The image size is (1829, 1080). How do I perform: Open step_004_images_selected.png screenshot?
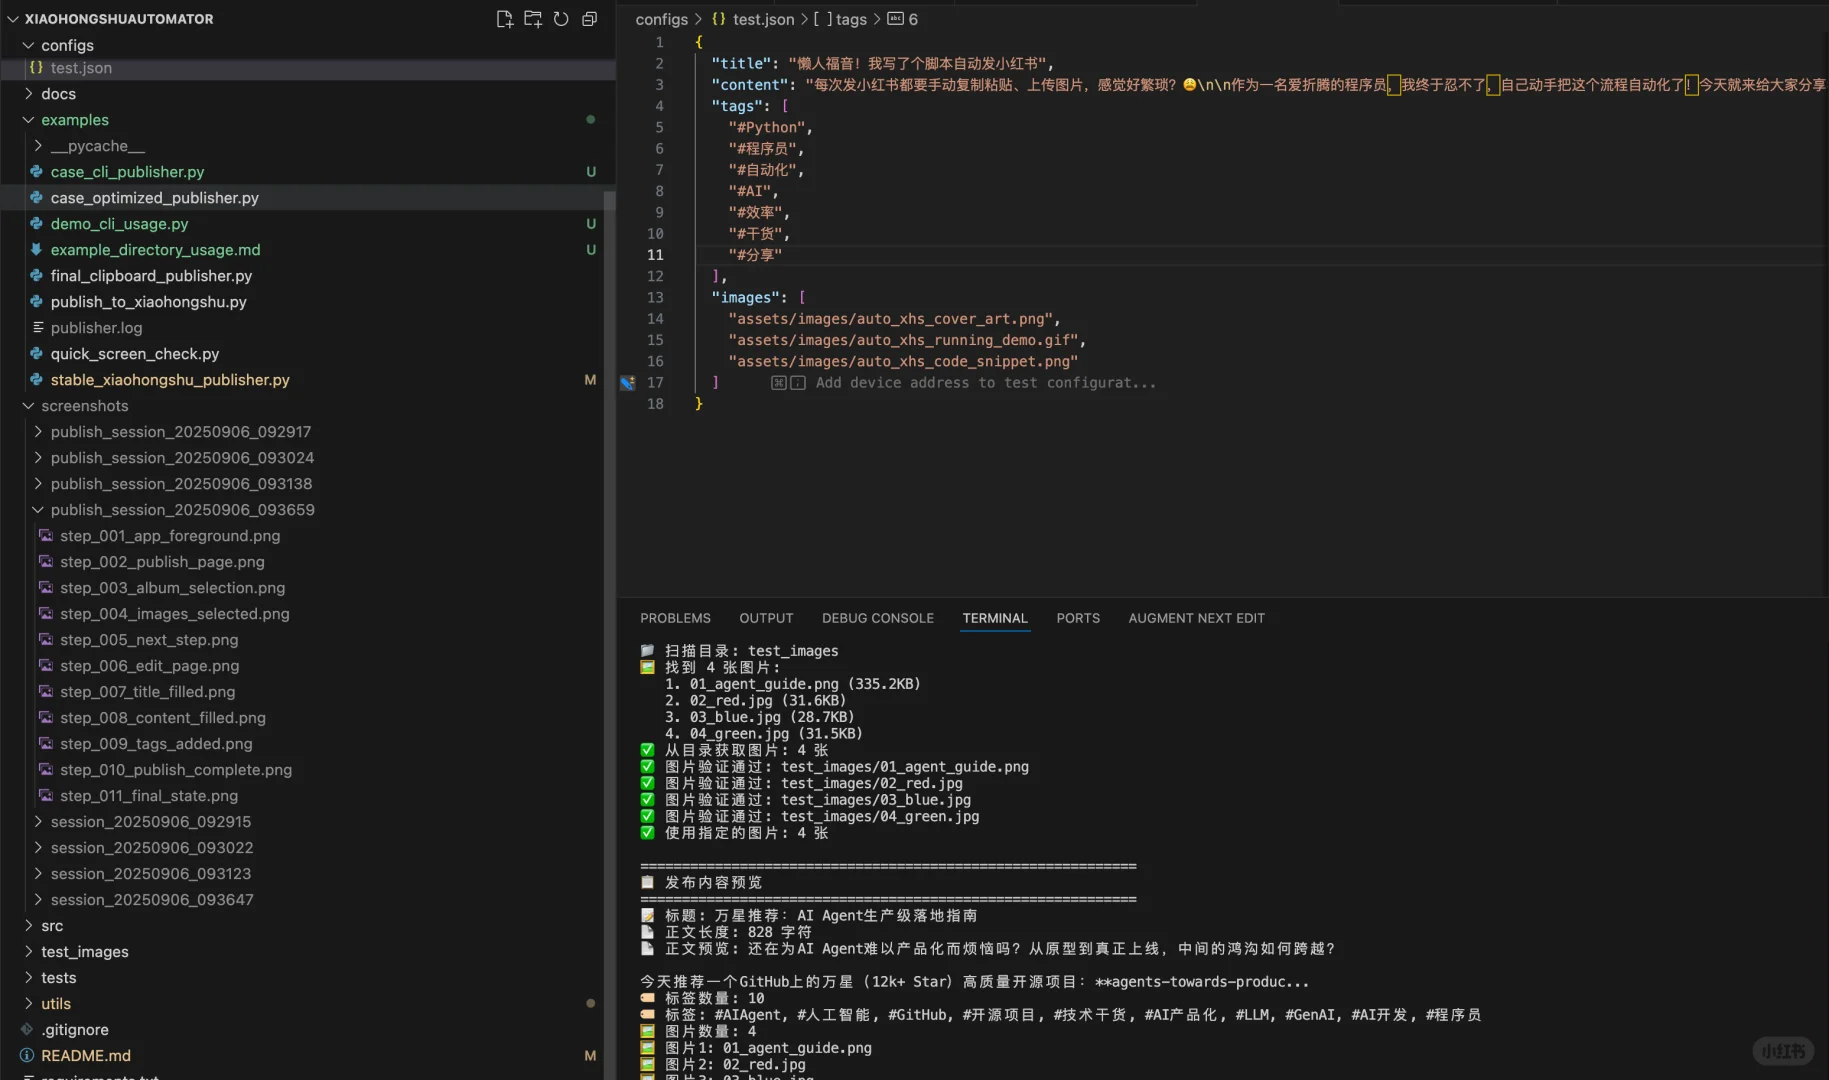pyautogui.click(x=174, y=614)
